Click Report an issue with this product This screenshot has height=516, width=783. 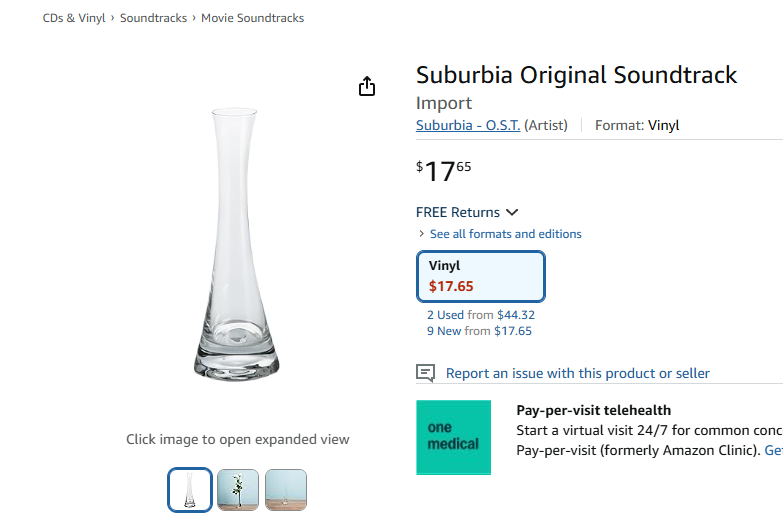(x=577, y=373)
